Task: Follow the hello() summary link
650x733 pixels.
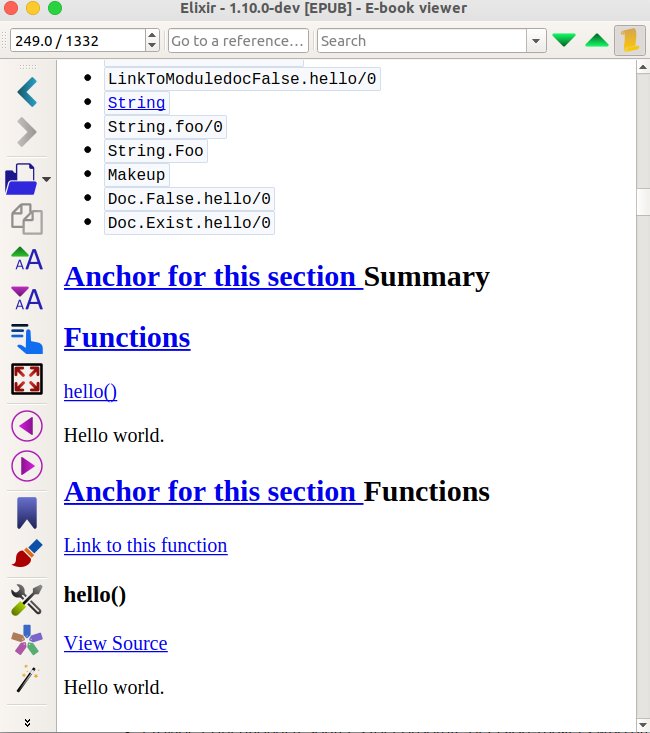Action: click(x=90, y=392)
